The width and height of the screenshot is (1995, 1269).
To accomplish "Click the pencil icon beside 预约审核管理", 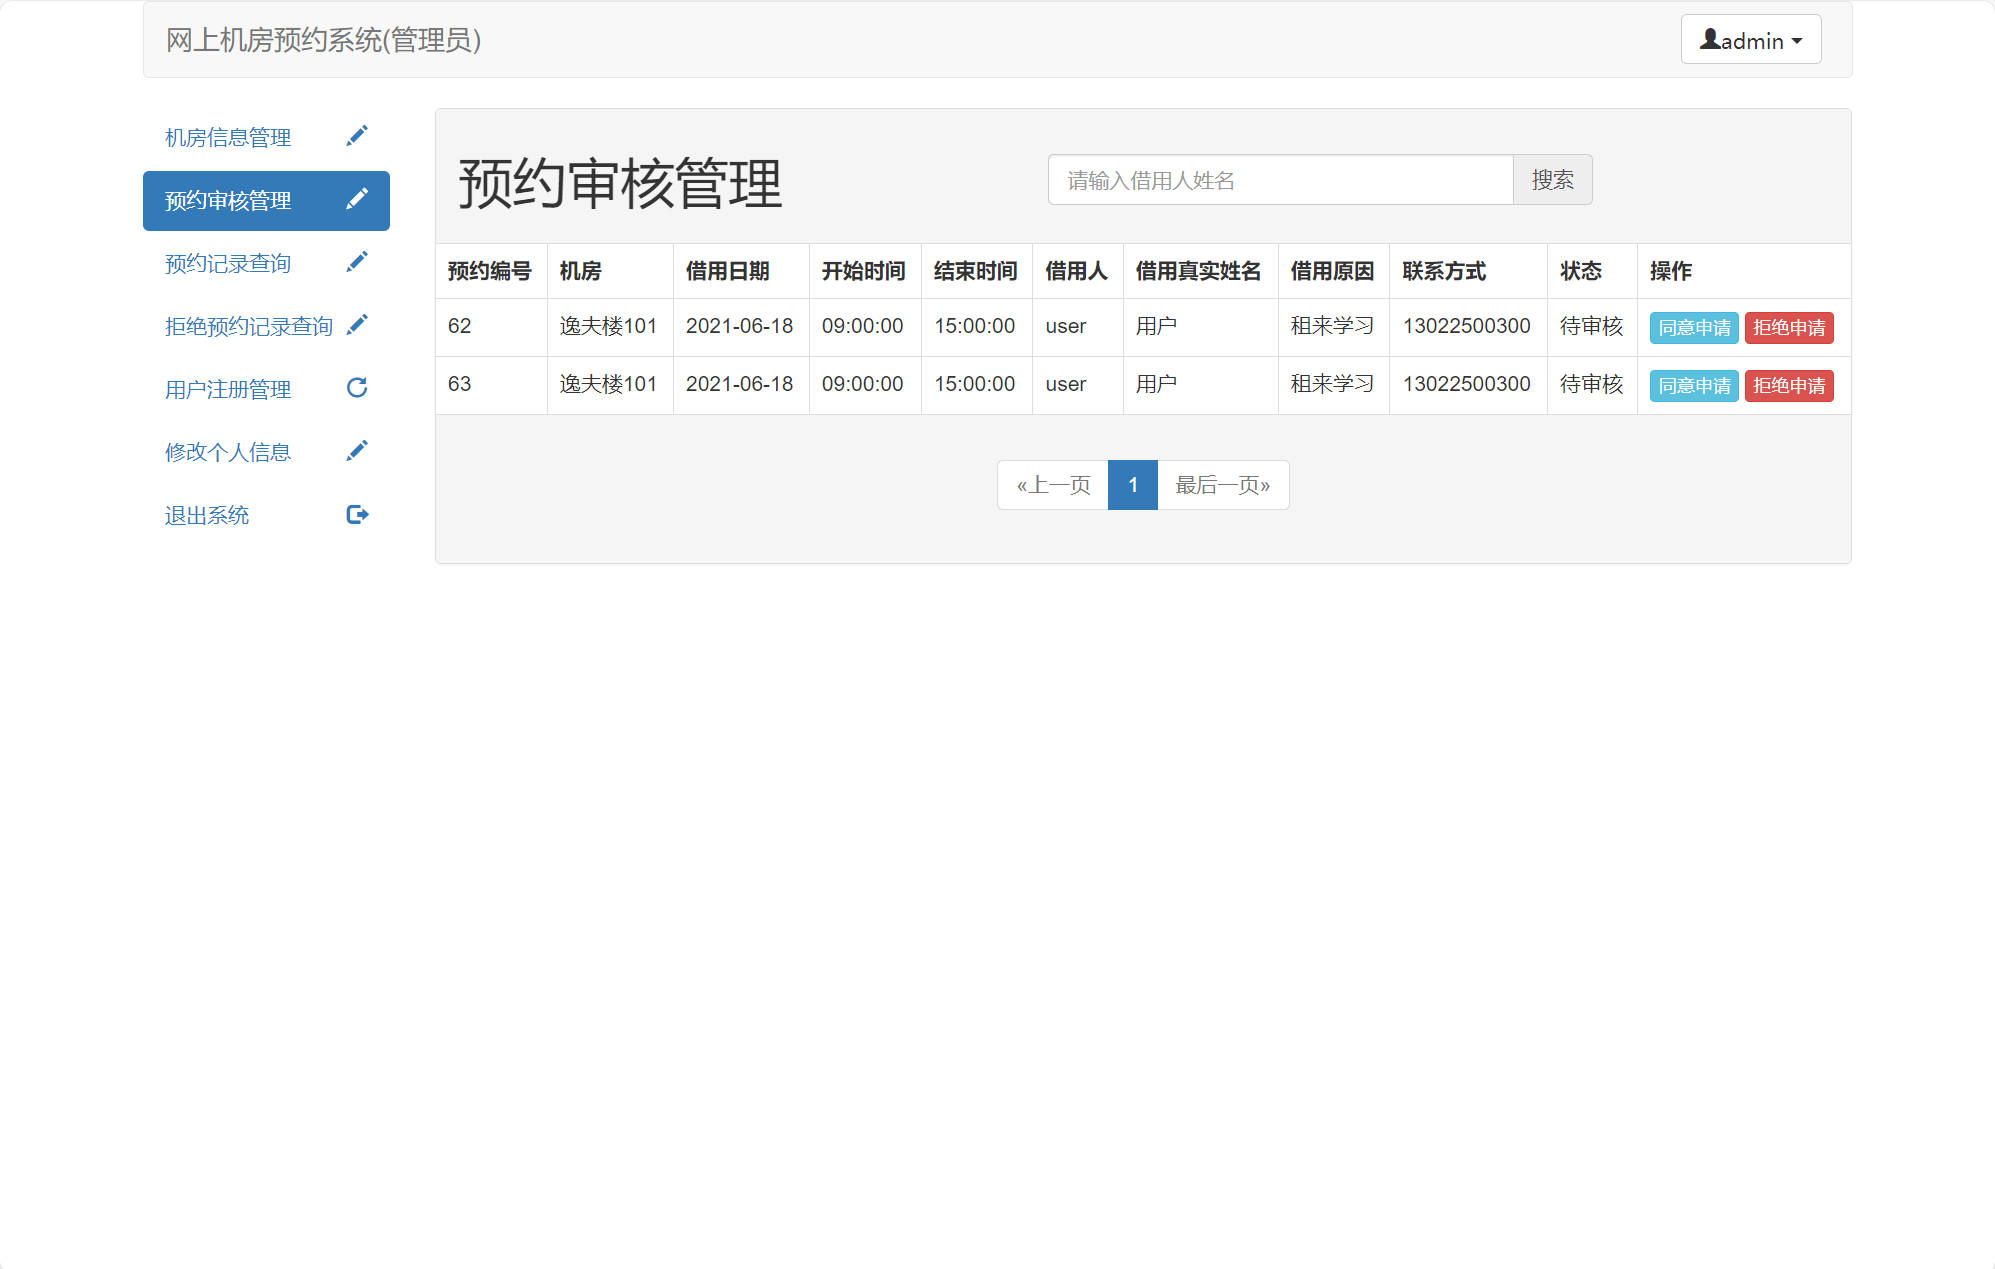I will tap(357, 199).
